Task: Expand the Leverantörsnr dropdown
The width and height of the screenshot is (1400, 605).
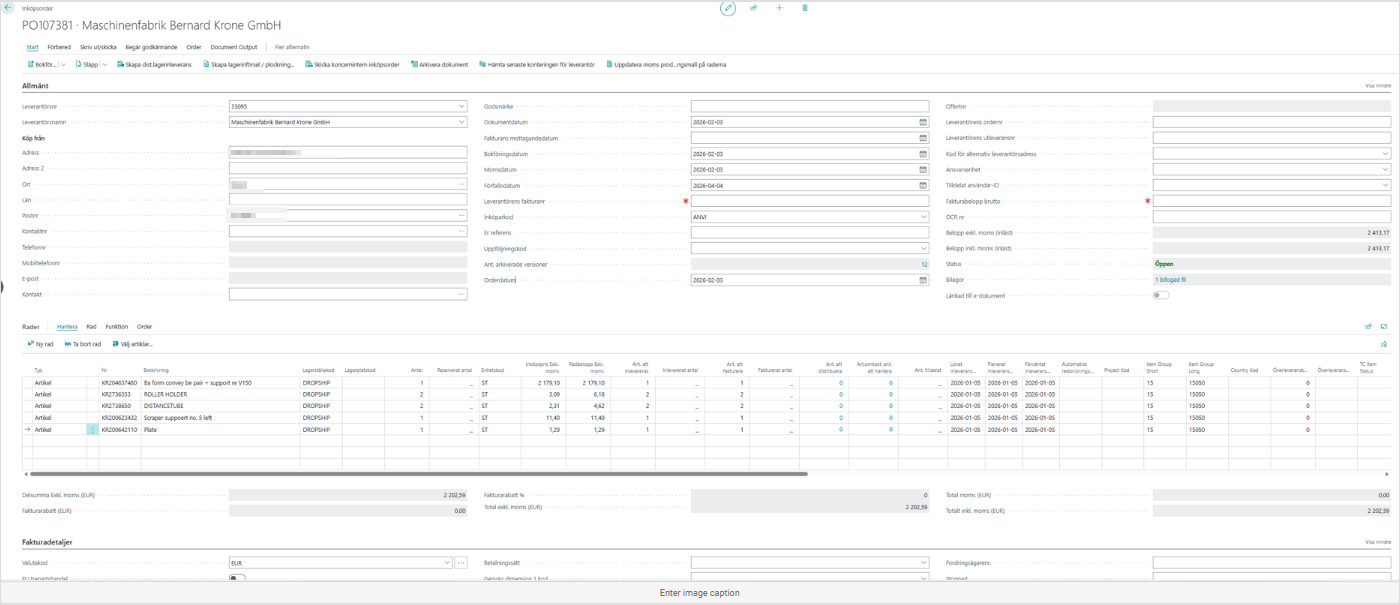Action: pyautogui.click(x=461, y=106)
